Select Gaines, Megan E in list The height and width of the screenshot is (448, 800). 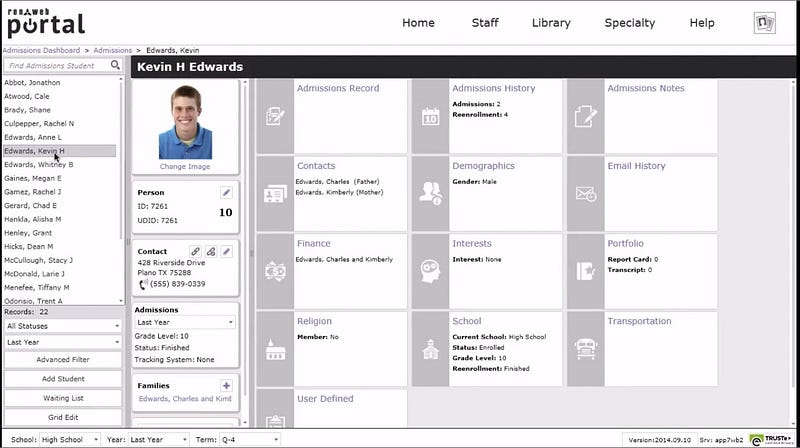click(x=33, y=179)
